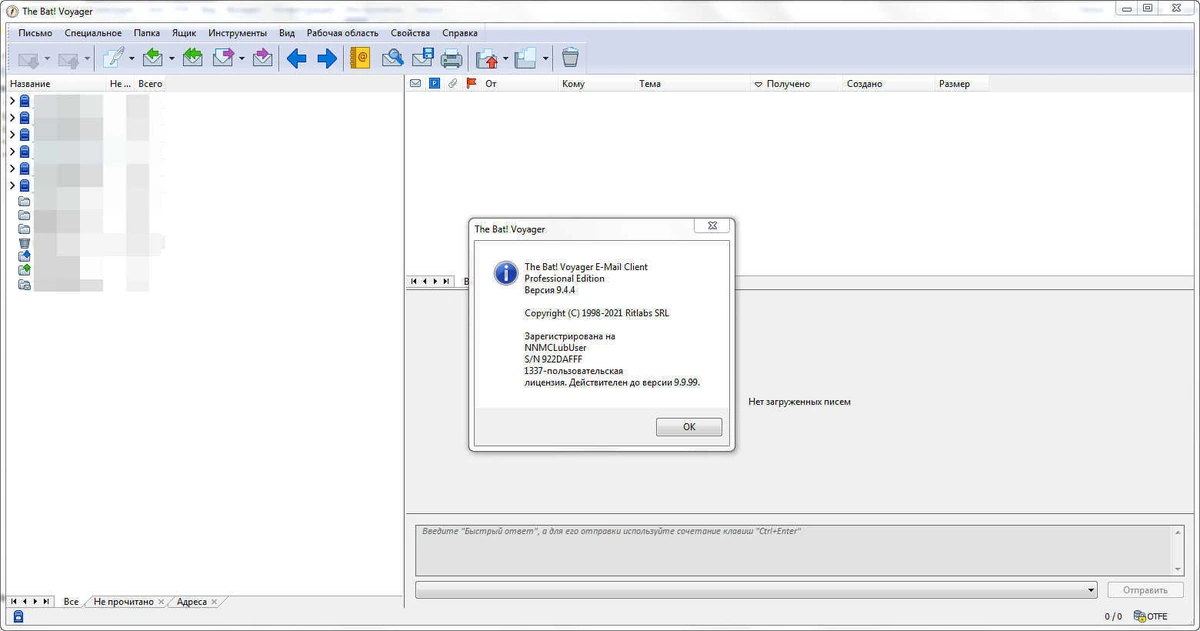Screen dimensions: 1200x631
Task: Go to next message with blue right arrow
Action: tap(327, 58)
